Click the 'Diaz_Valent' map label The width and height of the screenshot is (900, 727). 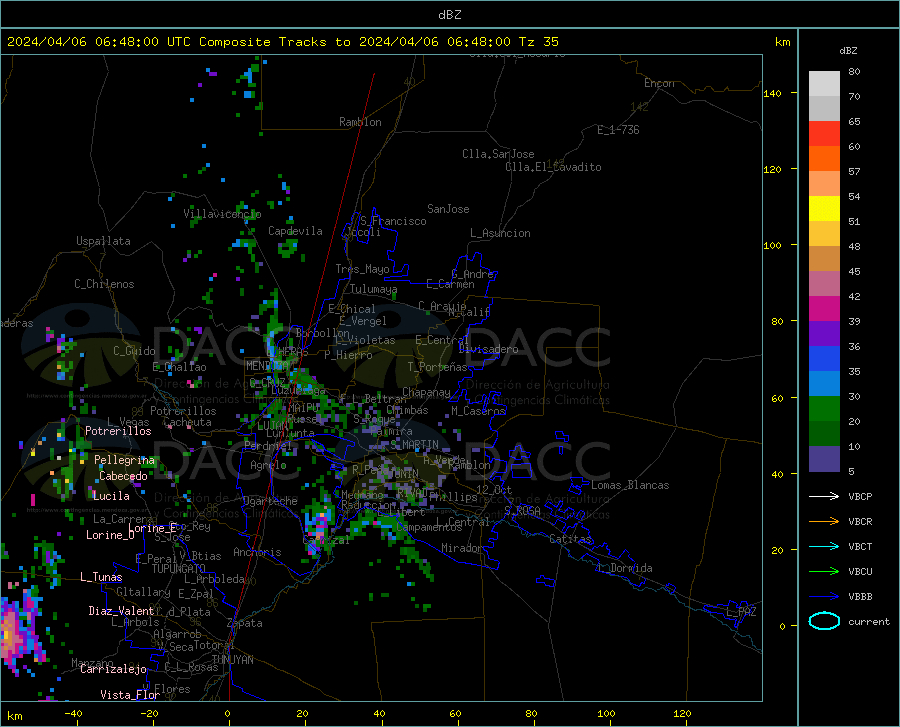point(121,611)
